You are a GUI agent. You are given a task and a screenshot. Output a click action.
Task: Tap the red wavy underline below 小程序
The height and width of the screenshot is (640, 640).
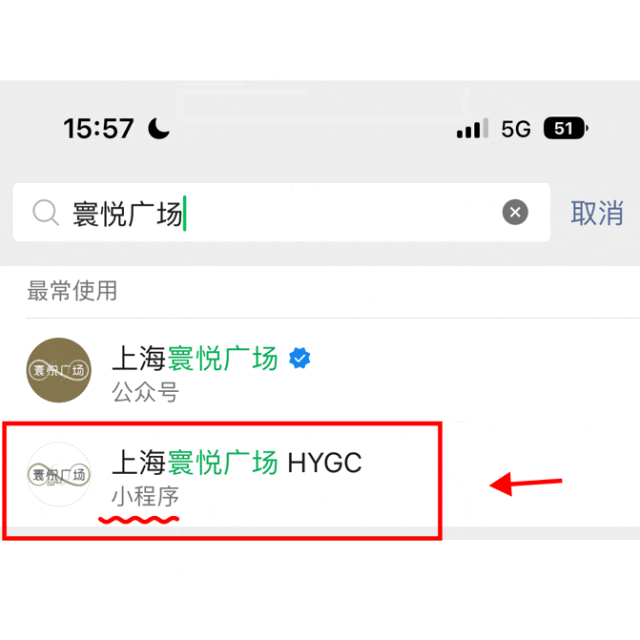point(139,520)
